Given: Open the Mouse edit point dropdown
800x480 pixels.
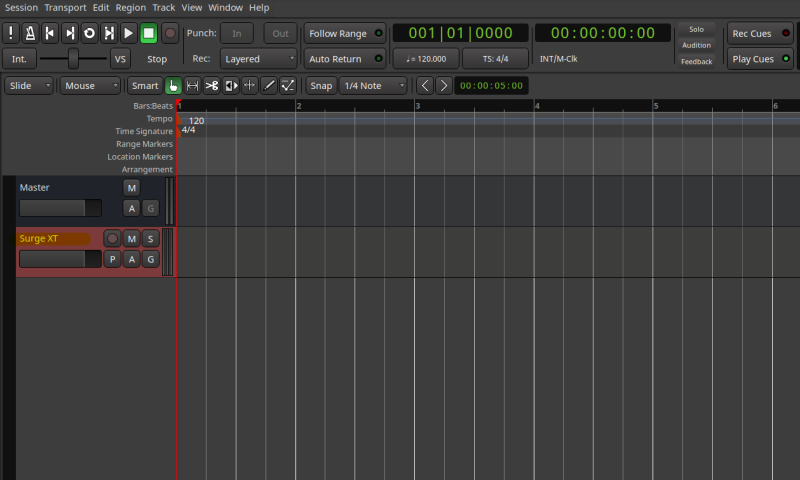Looking at the screenshot, I should click(x=90, y=86).
